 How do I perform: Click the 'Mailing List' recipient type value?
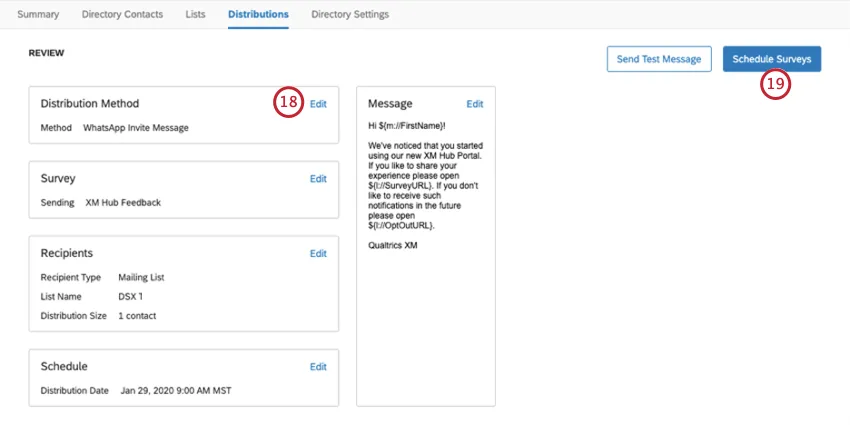[x=141, y=278]
